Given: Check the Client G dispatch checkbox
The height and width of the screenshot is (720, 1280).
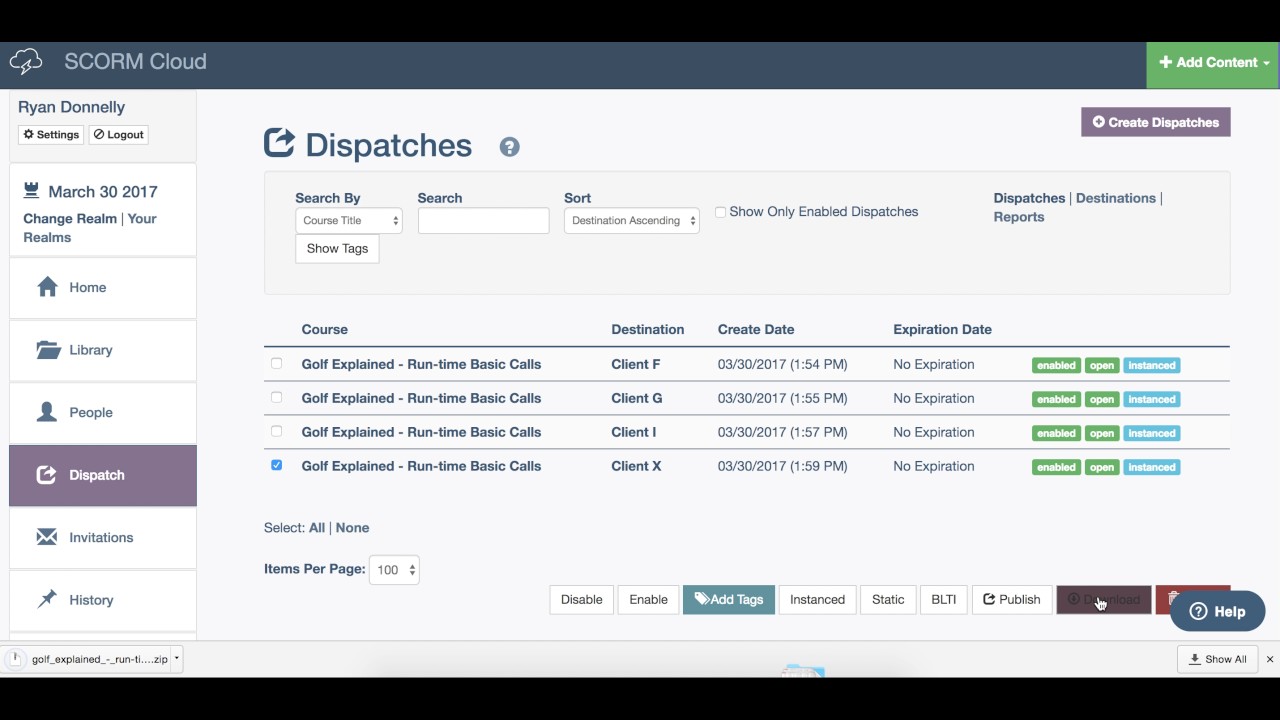Looking at the screenshot, I should [276, 398].
